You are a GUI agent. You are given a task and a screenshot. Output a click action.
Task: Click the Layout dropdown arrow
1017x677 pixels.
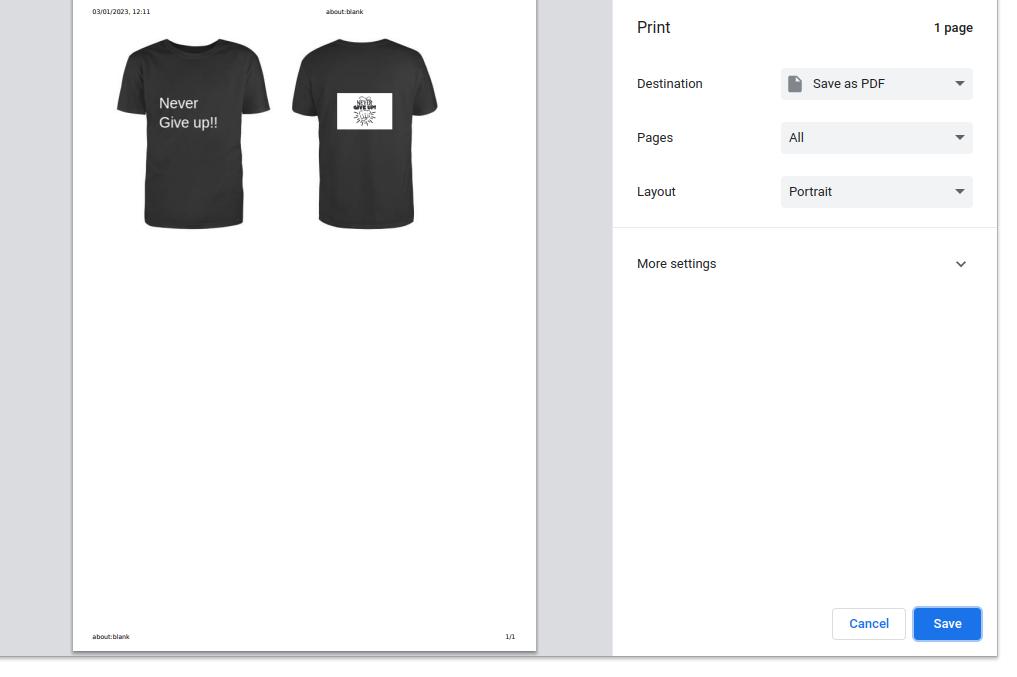[x=959, y=192]
